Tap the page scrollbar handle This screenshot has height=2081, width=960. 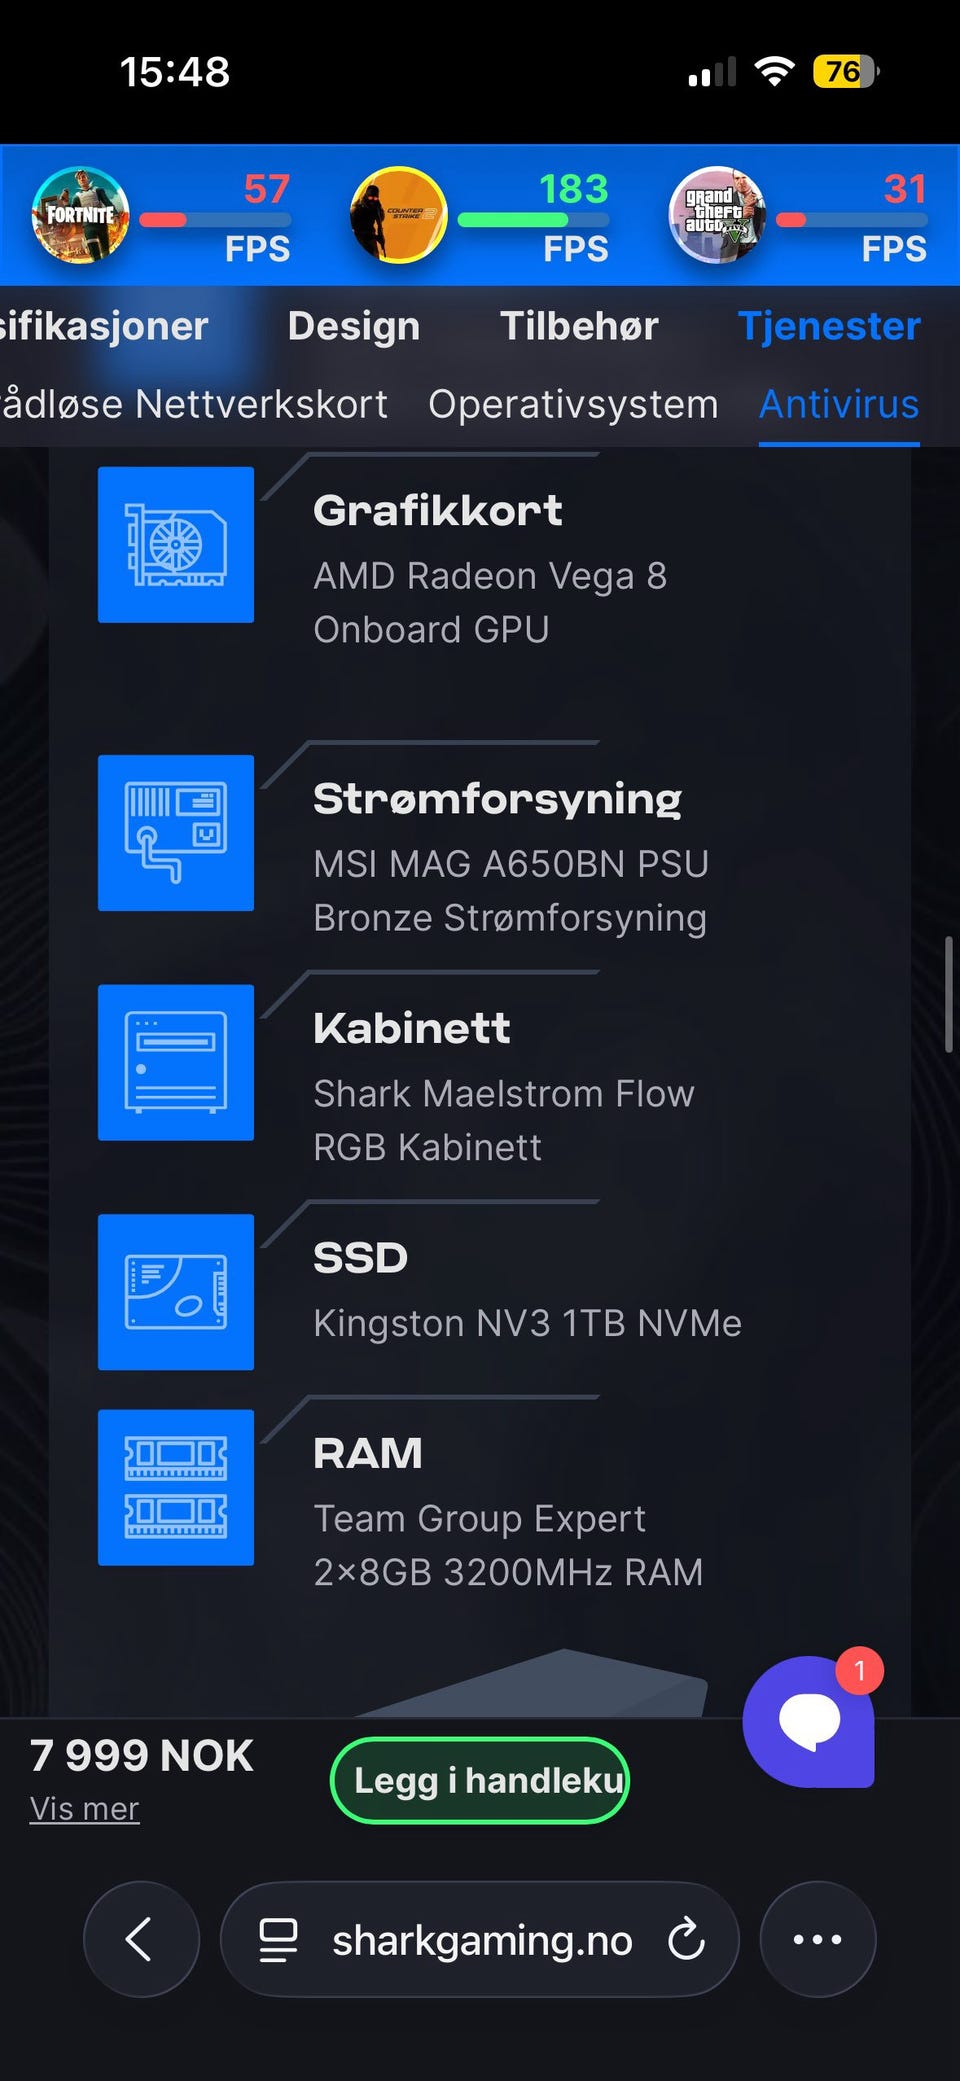click(x=948, y=994)
